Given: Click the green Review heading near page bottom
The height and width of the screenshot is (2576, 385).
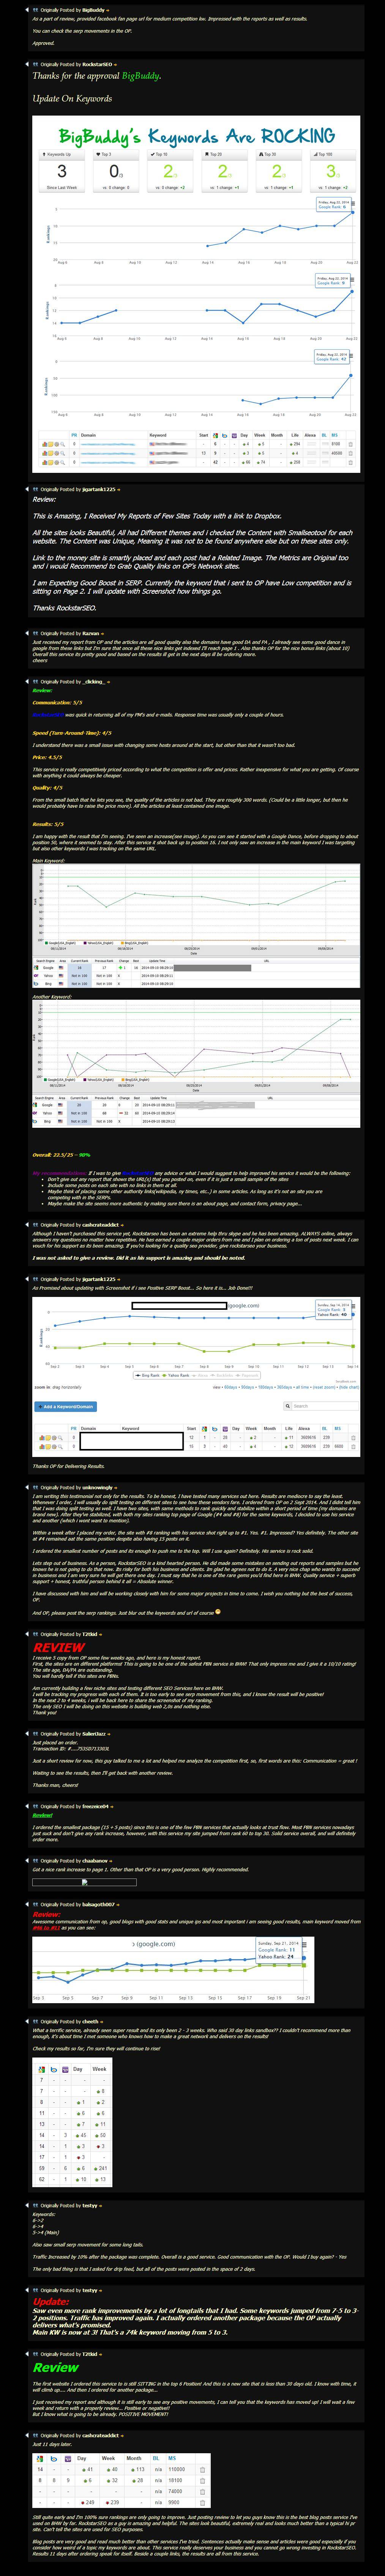Looking at the screenshot, I should pos(56,2368).
